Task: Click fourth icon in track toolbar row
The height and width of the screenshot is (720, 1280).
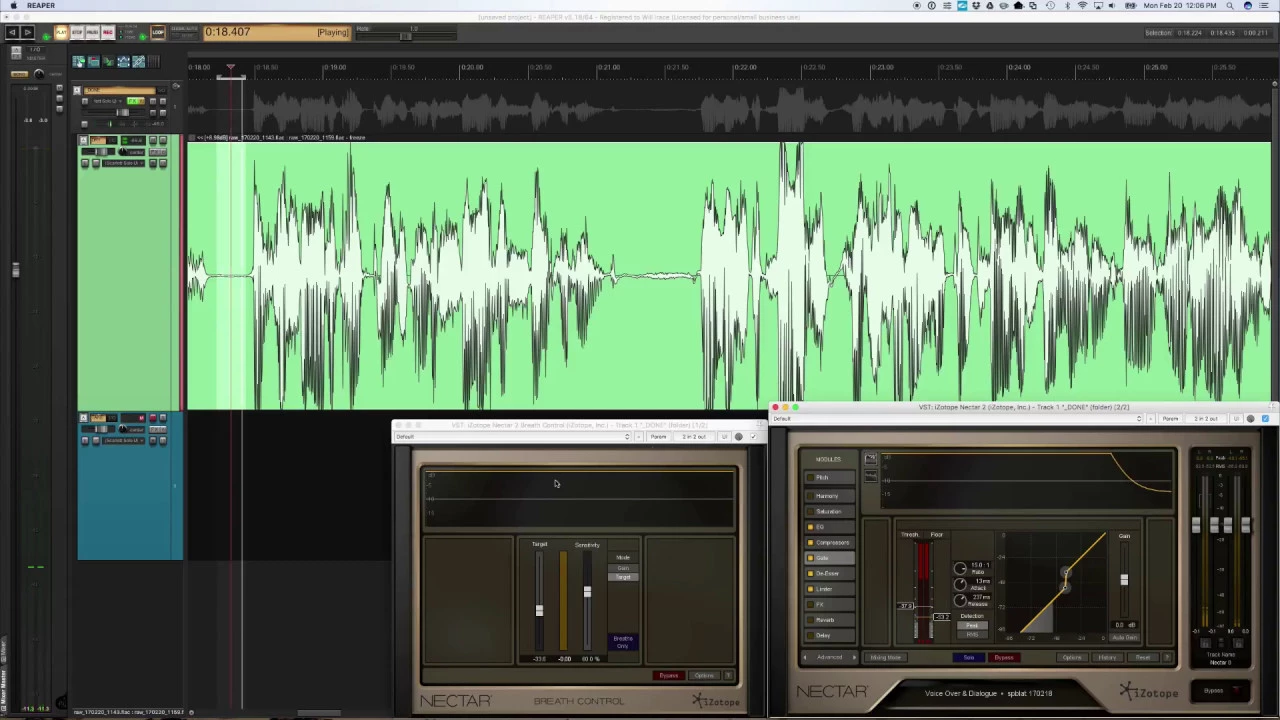Action: (x=123, y=61)
